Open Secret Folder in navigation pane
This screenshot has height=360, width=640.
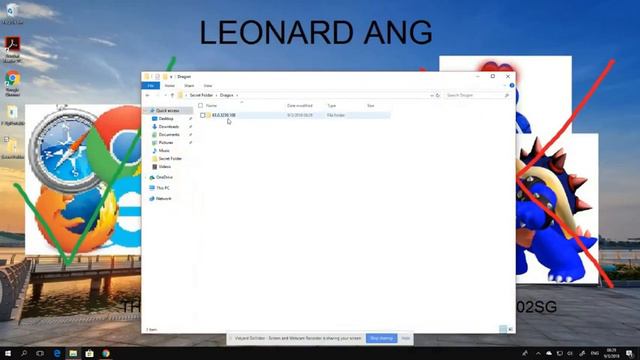pos(170,158)
